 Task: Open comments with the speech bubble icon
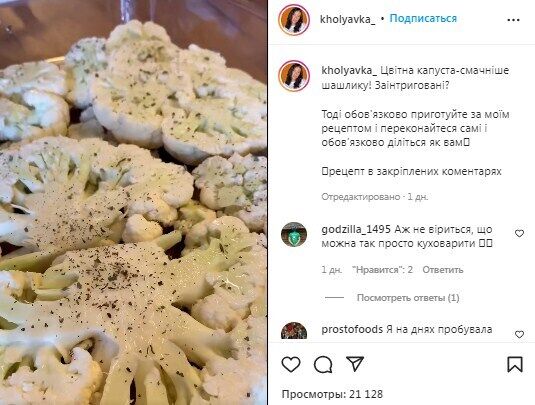pyautogui.click(x=323, y=364)
